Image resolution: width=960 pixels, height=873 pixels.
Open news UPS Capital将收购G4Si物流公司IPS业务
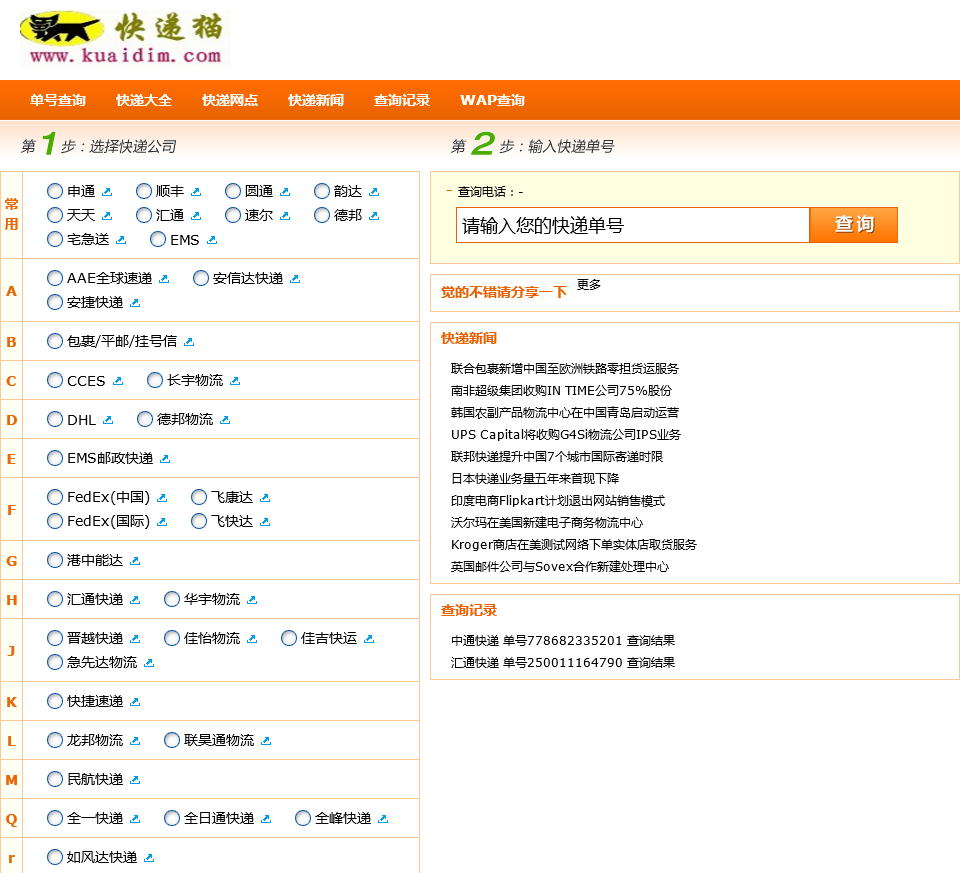coord(566,435)
